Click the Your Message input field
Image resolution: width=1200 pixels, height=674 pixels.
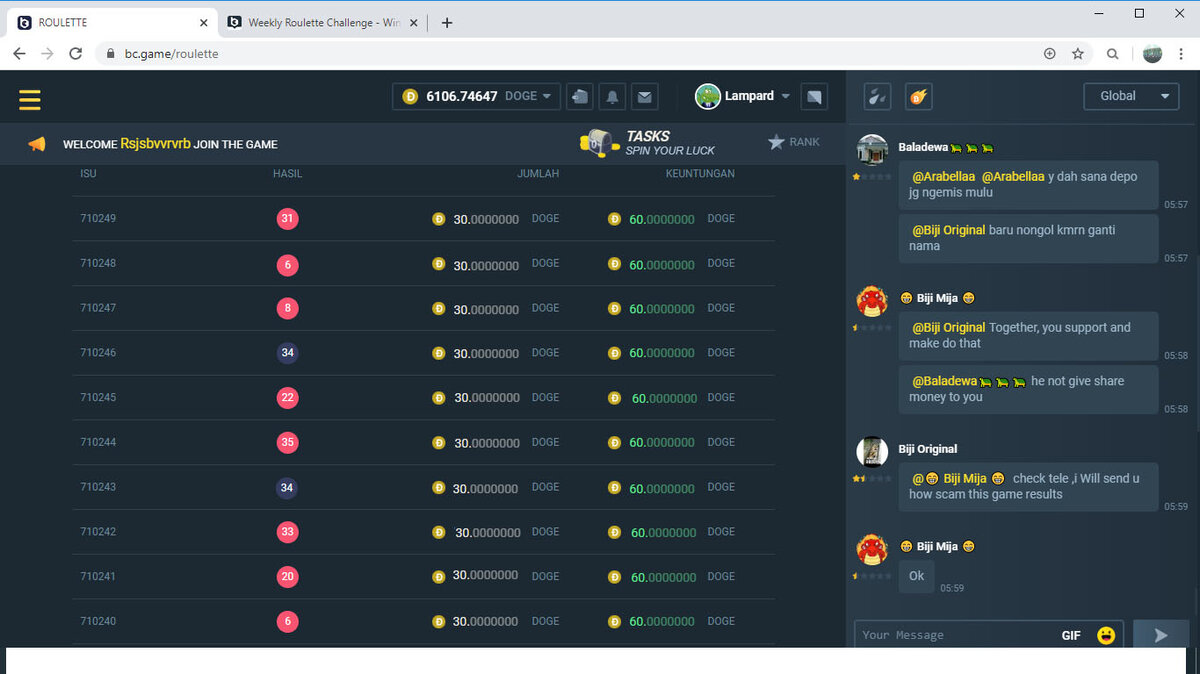(x=950, y=635)
